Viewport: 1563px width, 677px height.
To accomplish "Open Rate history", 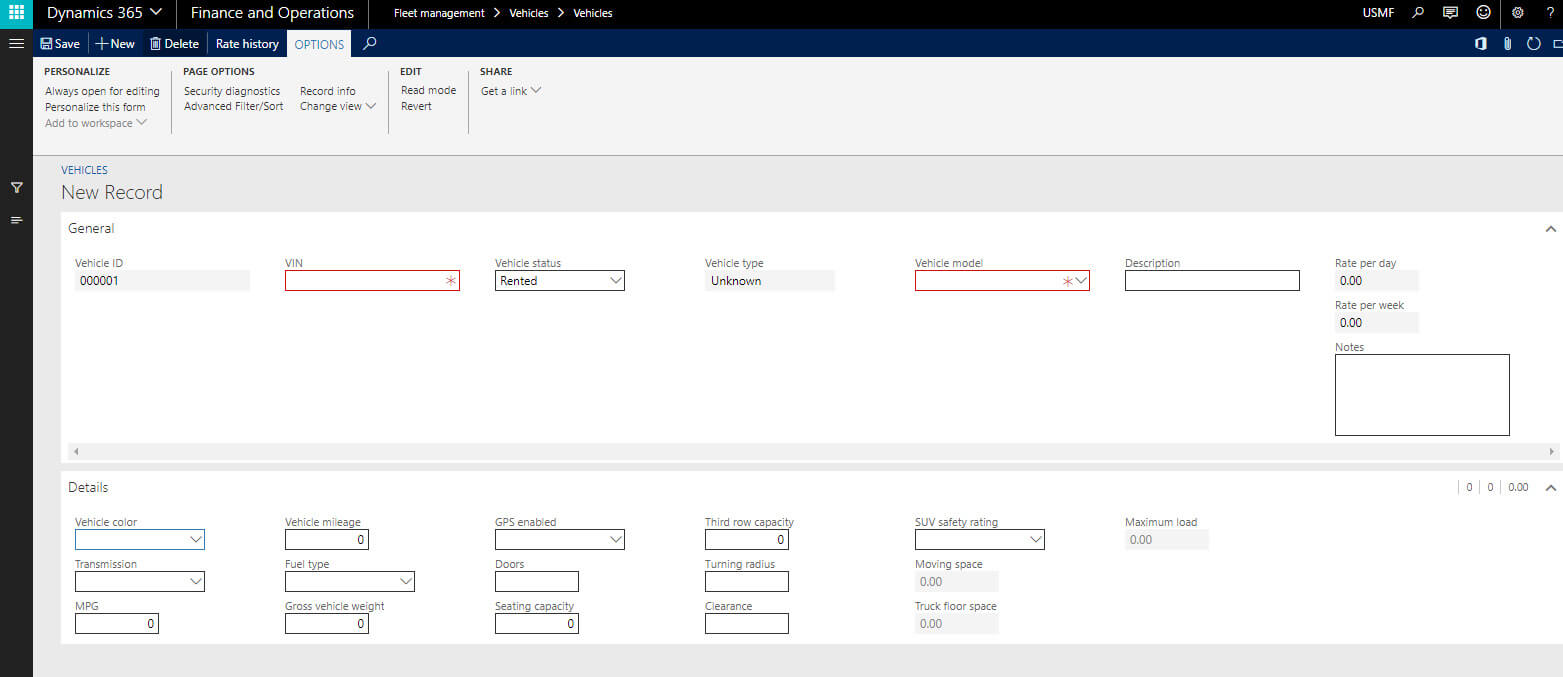I will tap(247, 43).
